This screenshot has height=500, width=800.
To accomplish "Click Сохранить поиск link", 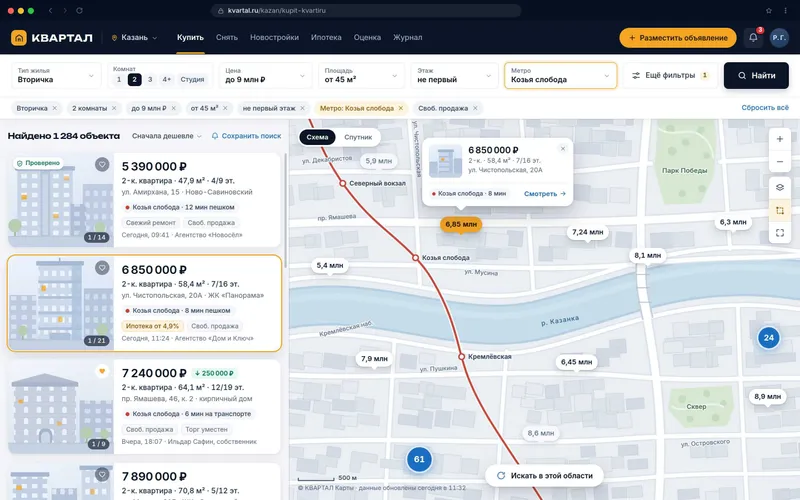I will click(246, 136).
